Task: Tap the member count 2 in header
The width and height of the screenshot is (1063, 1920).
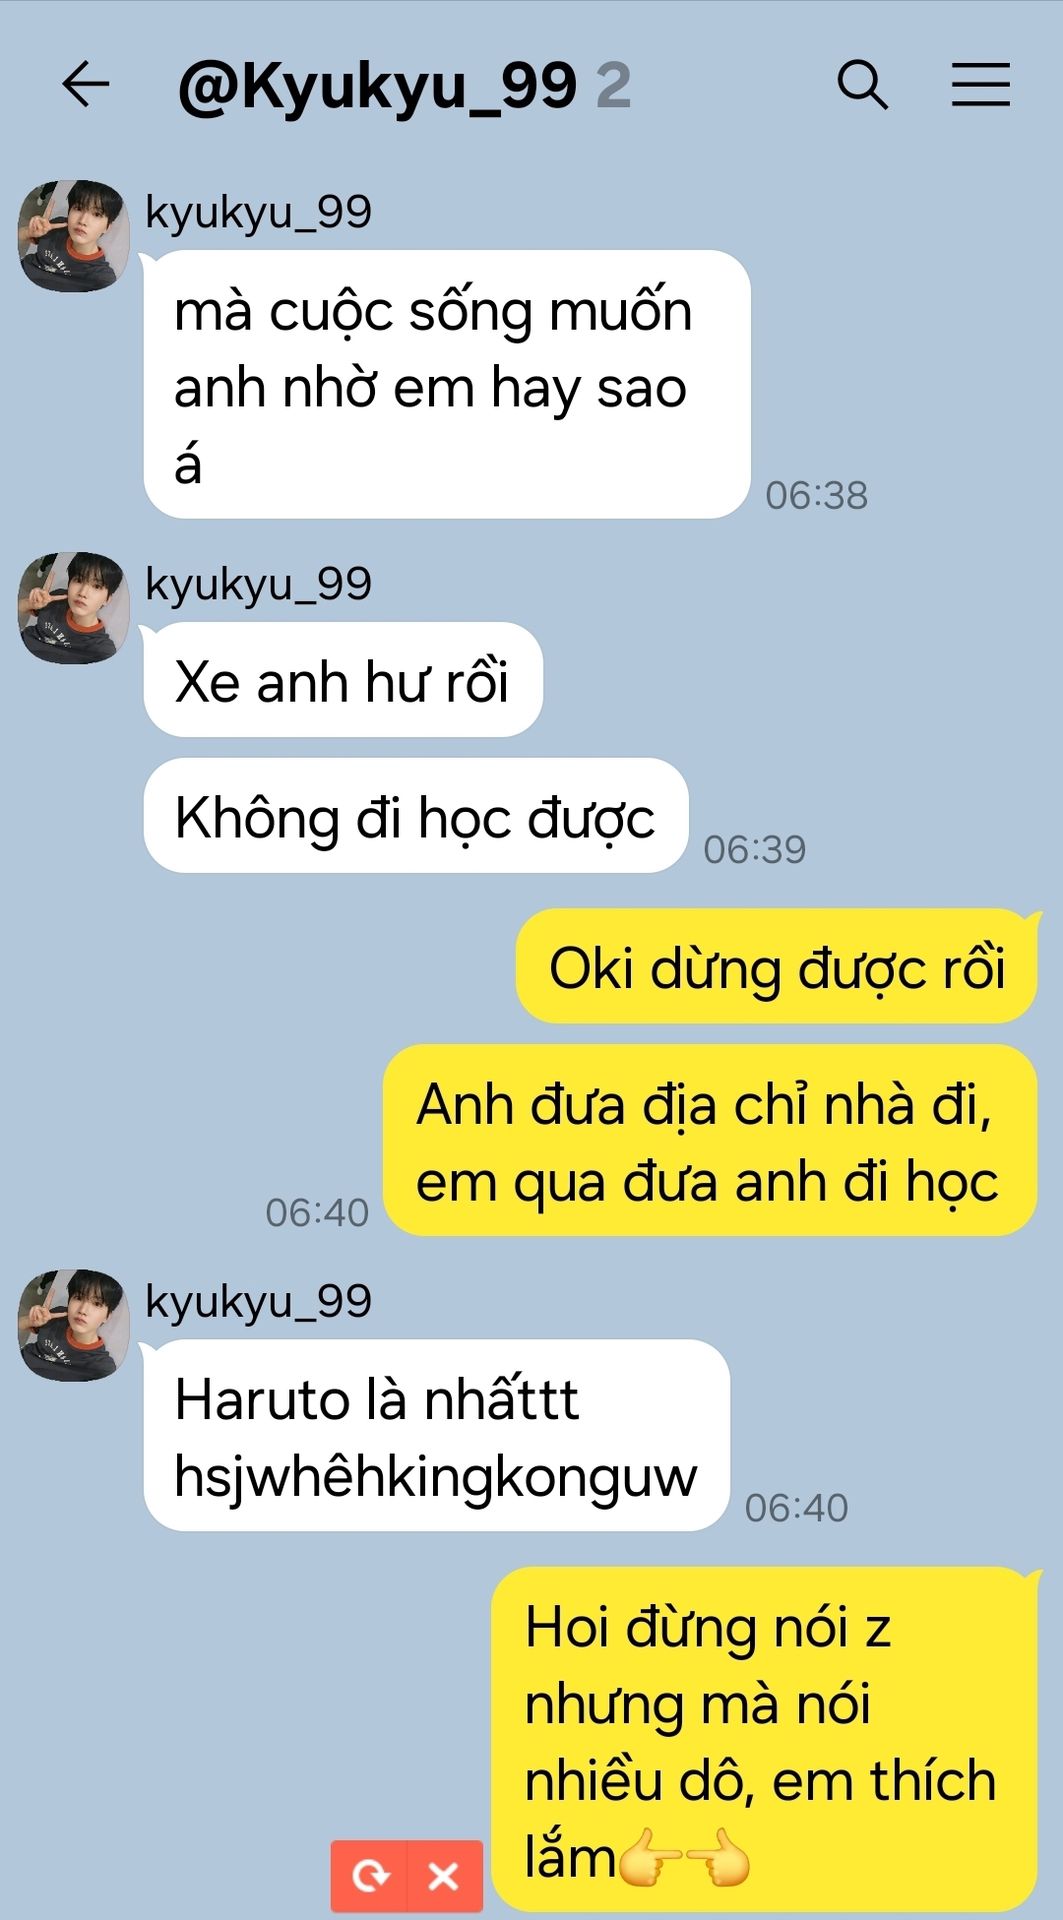Action: point(613,85)
